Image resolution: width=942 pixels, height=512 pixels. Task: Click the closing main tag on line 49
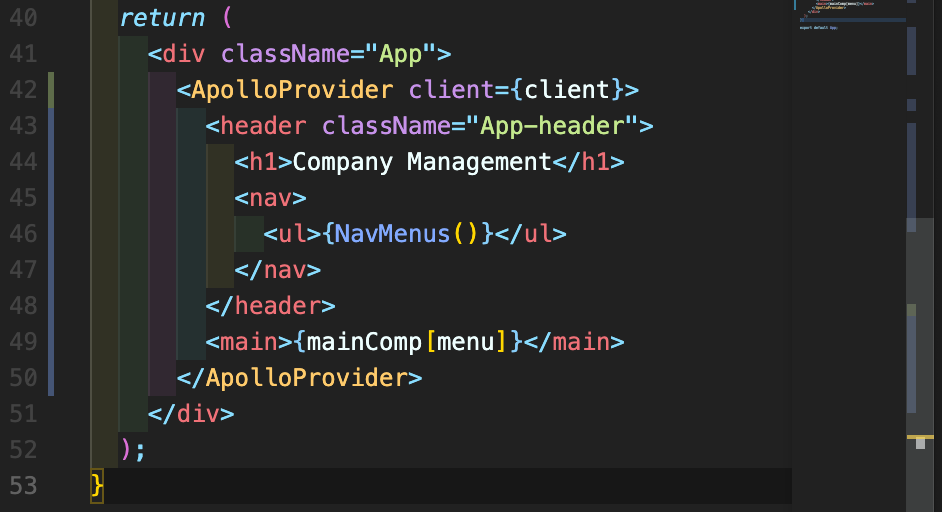pos(574,342)
